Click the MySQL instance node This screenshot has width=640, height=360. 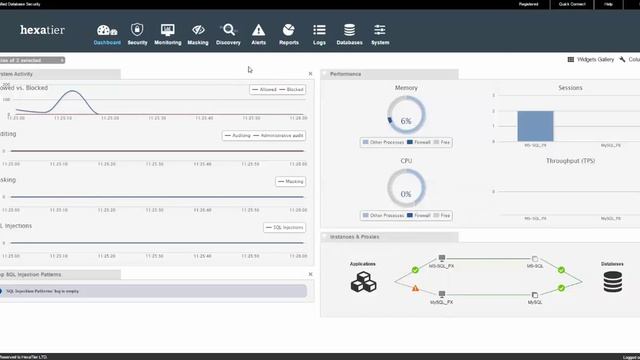(x=535, y=295)
